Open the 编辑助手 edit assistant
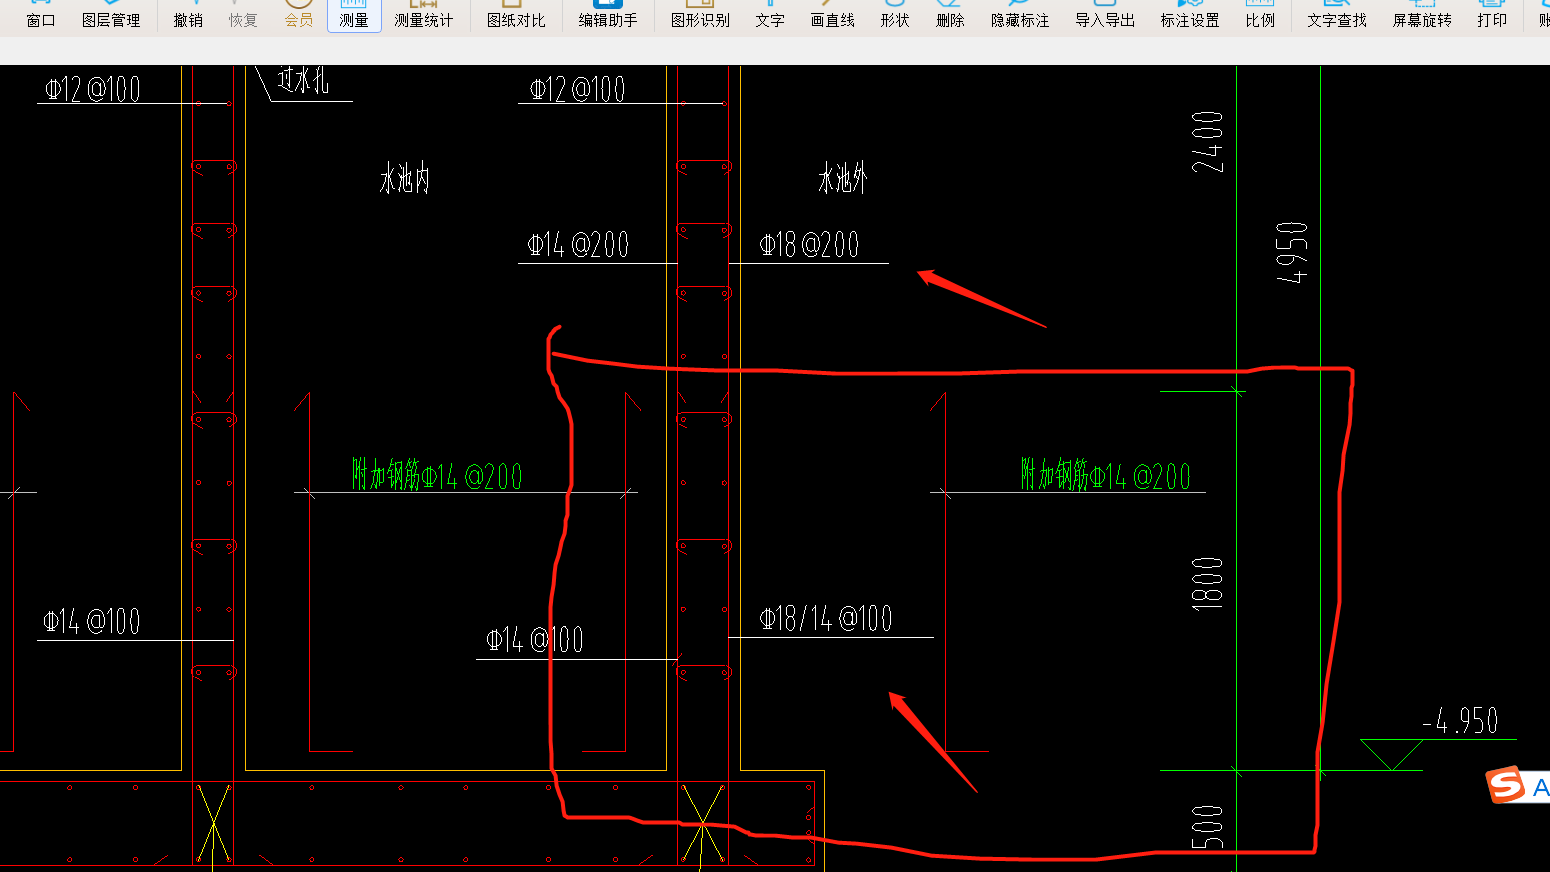This screenshot has width=1550, height=872. (608, 15)
